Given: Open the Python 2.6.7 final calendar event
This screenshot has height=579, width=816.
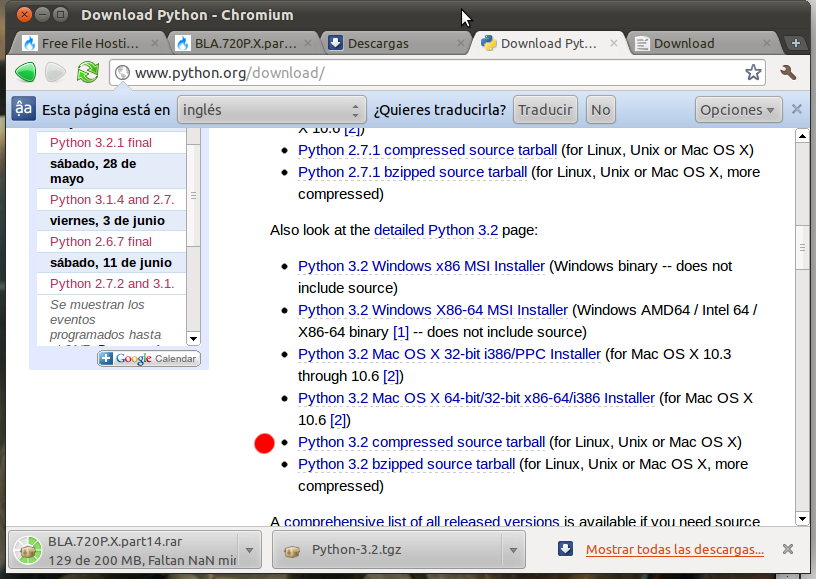Looking at the screenshot, I should pos(101,242).
